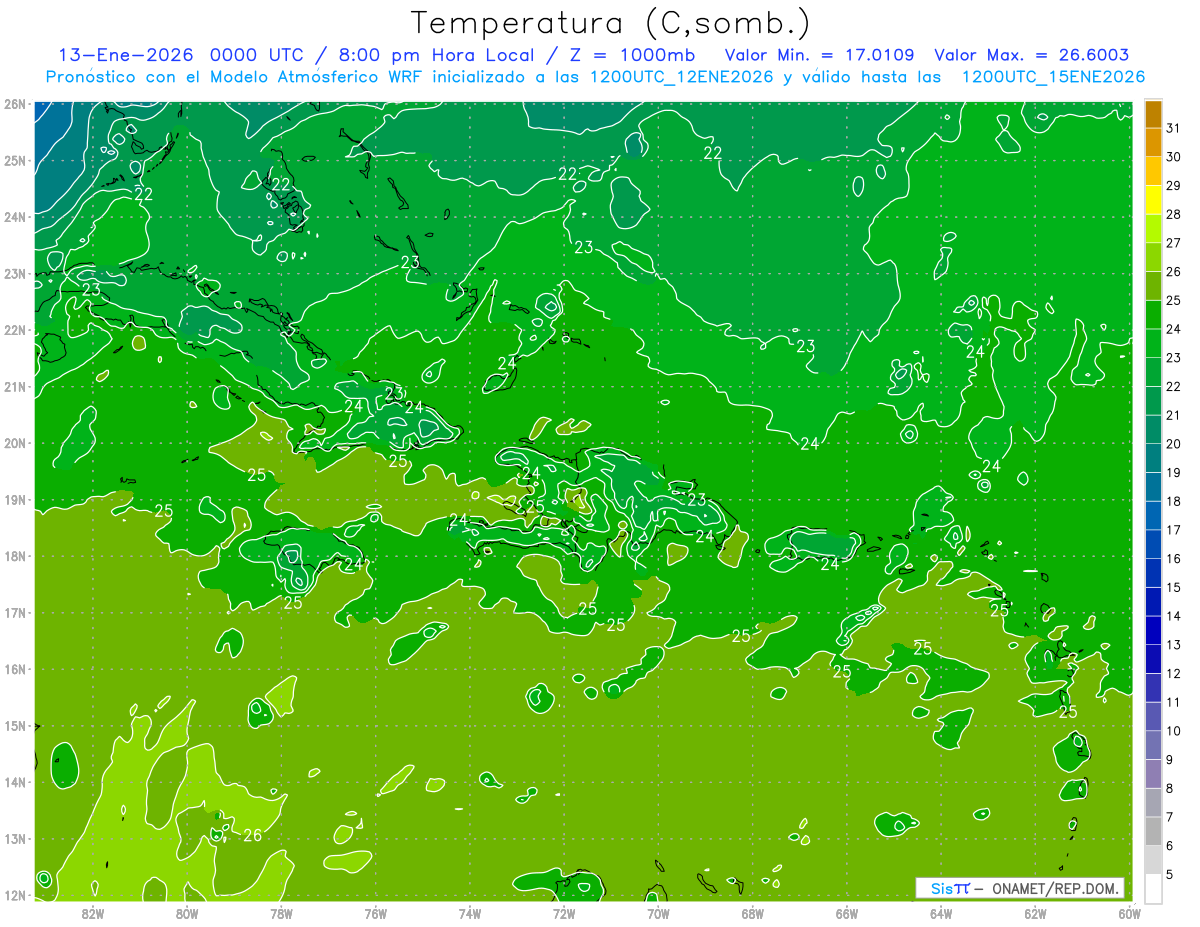Screen dimensions: 1200x927
Task: Click the 68W longitude axis label
Action: 753,913
